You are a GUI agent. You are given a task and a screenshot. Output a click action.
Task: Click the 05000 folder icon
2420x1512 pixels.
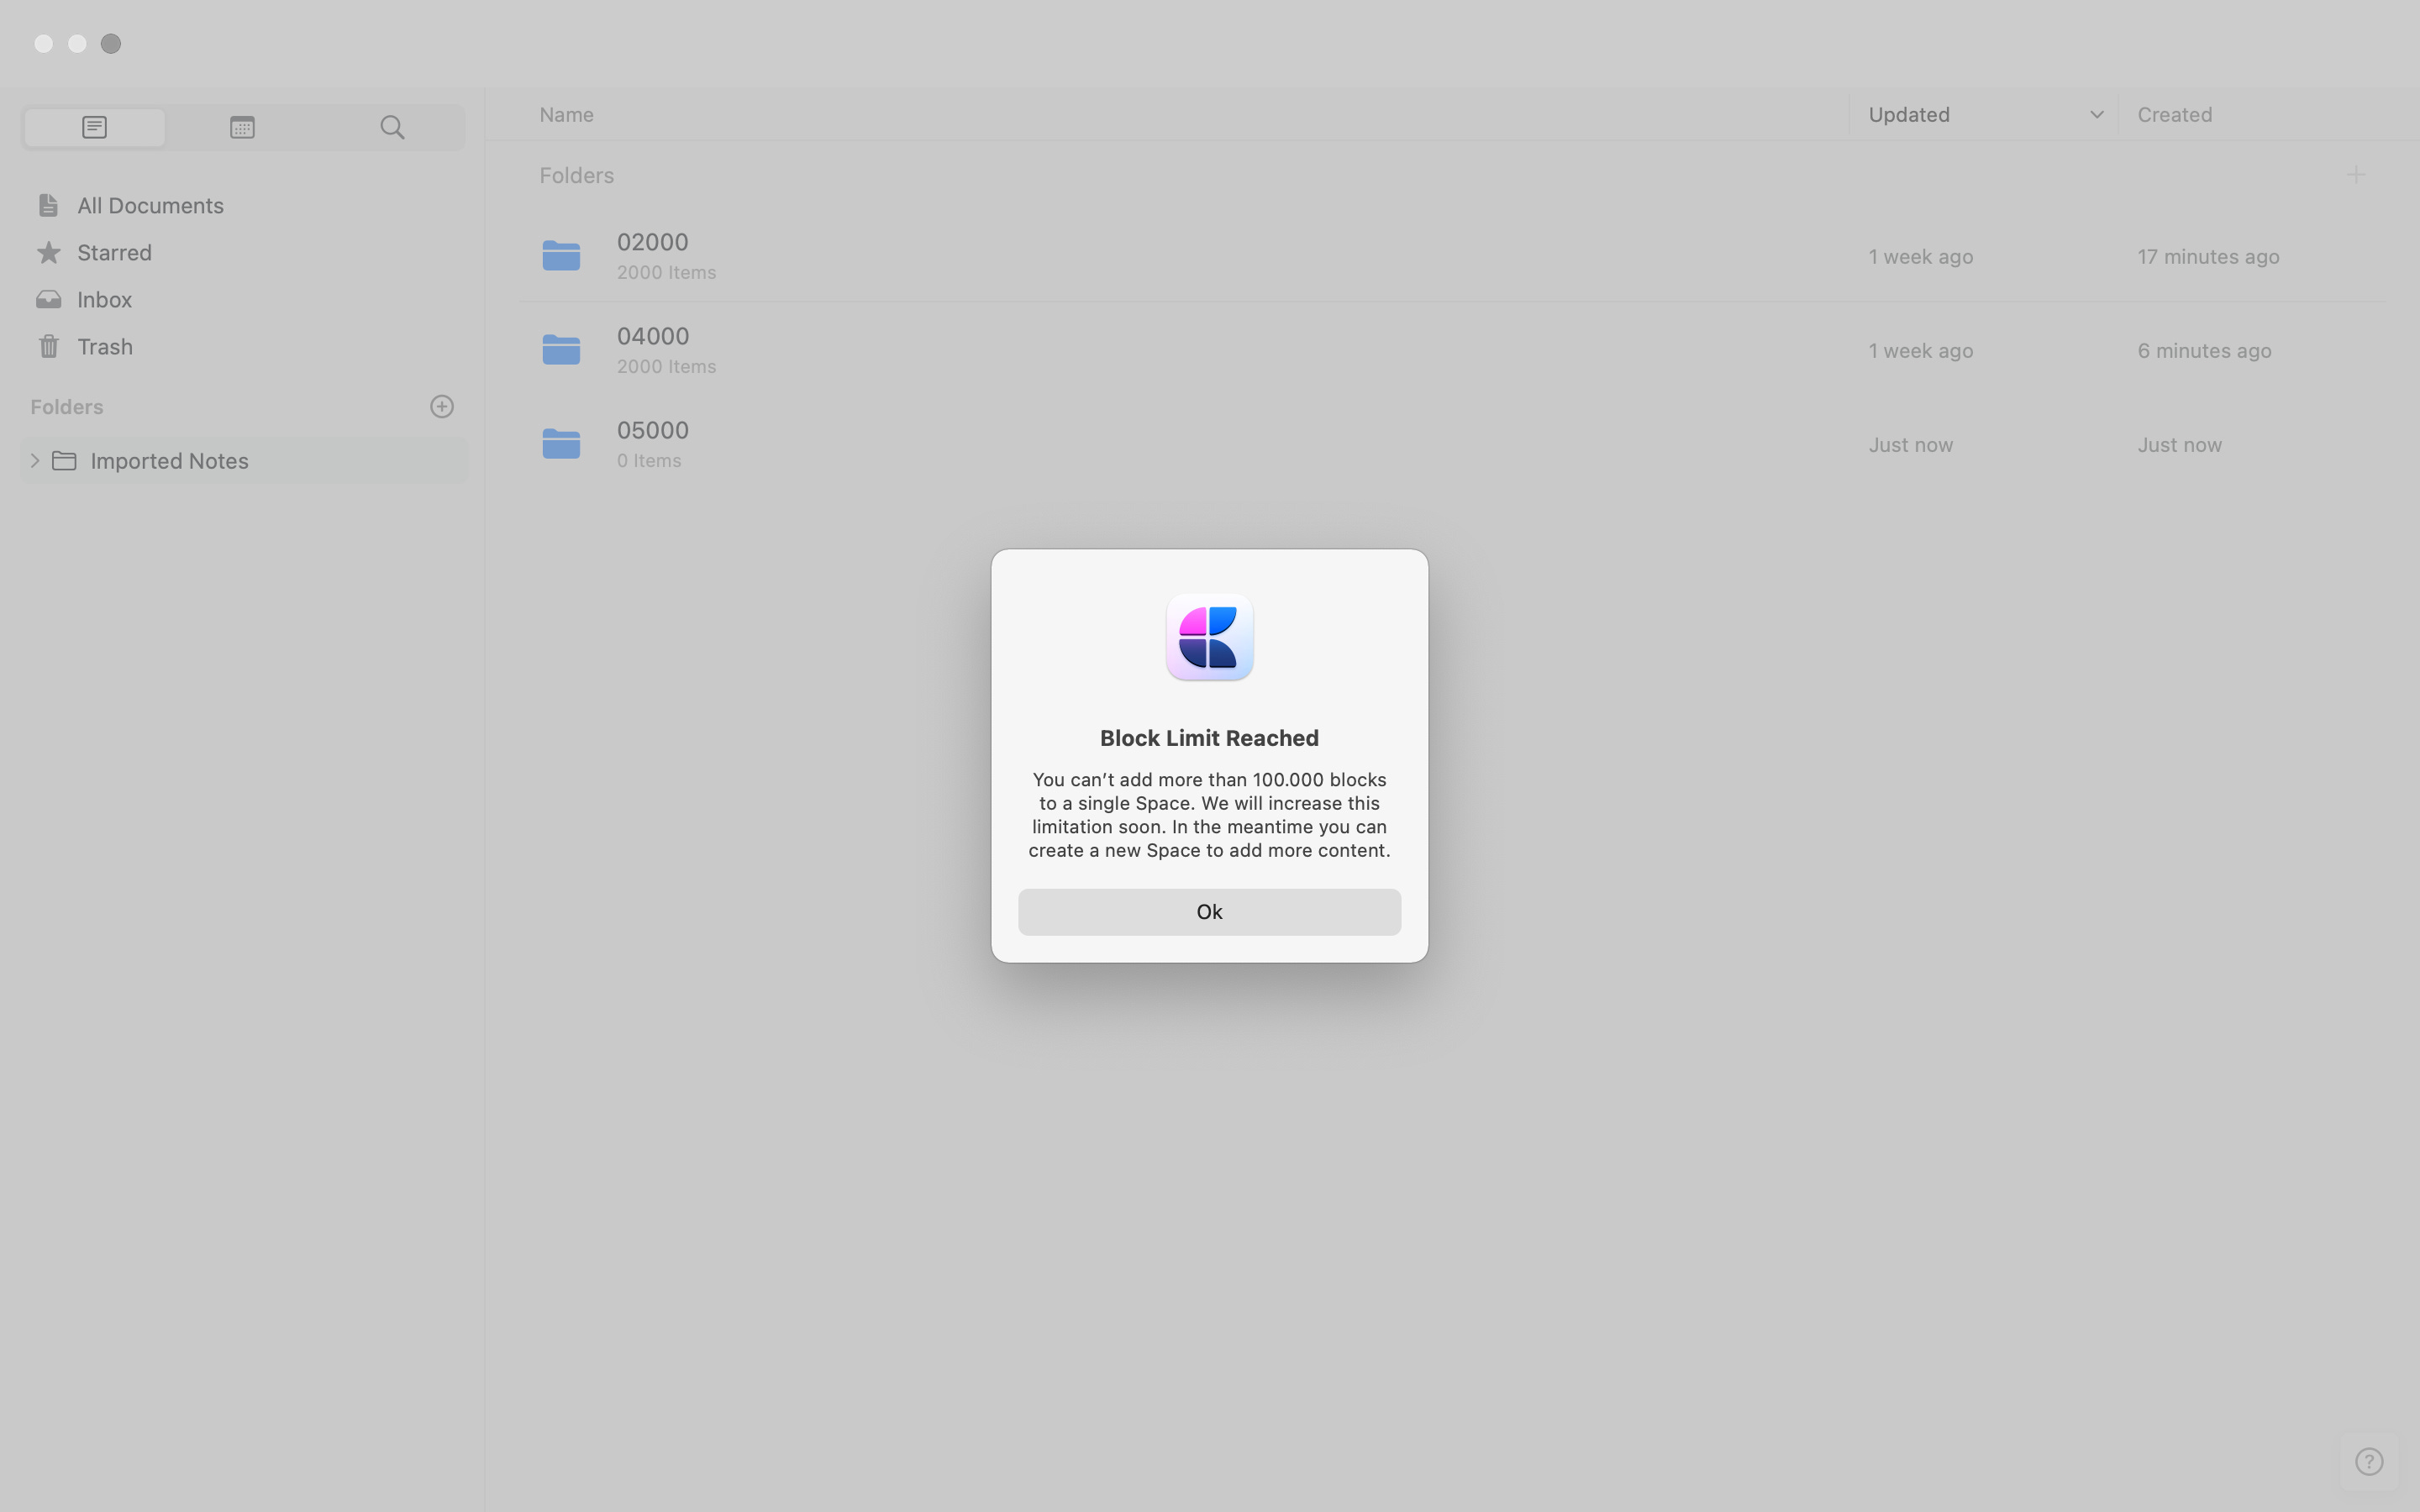[x=561, y=444]
